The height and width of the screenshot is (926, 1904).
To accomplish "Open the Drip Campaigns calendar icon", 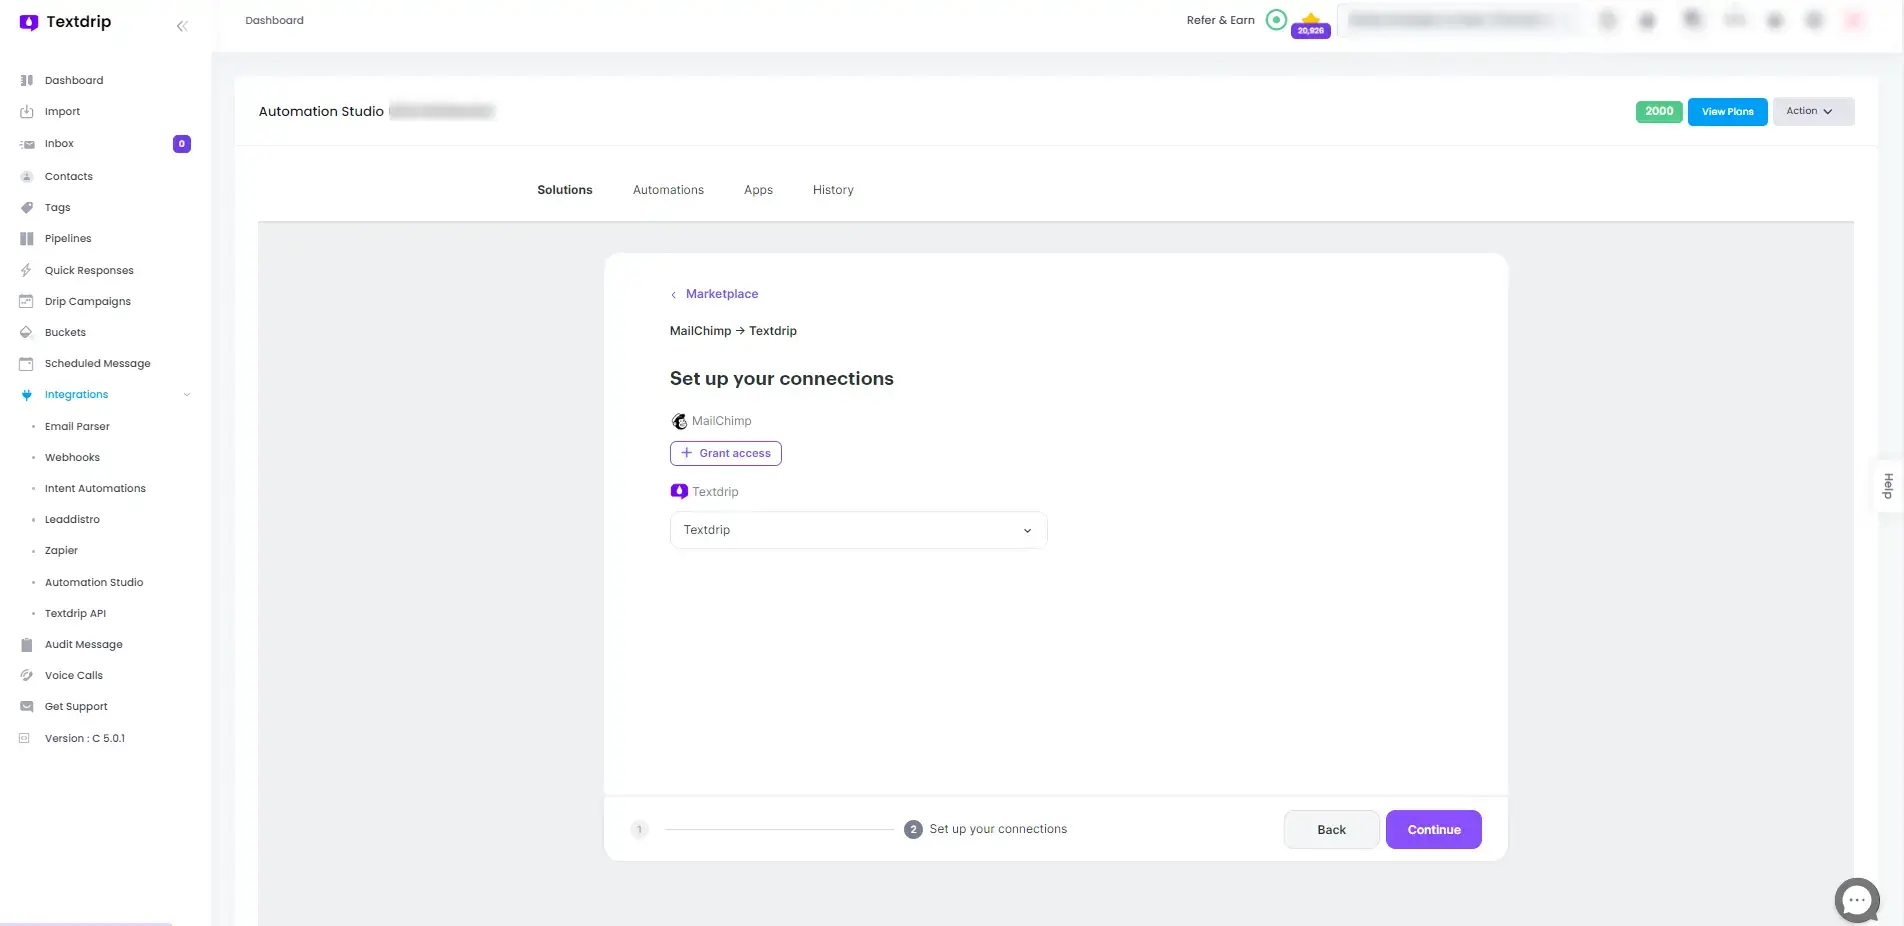I will click(27, 301).
